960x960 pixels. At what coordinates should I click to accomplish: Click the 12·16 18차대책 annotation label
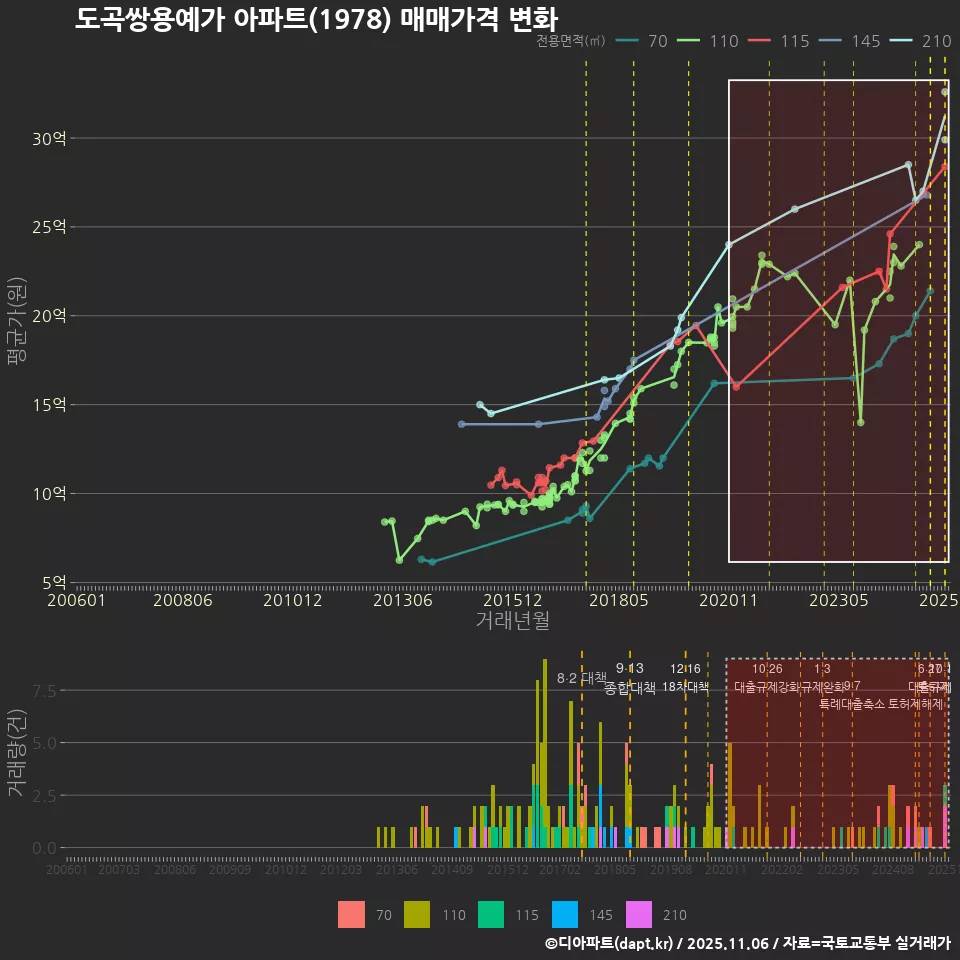(x=685, y=678)
